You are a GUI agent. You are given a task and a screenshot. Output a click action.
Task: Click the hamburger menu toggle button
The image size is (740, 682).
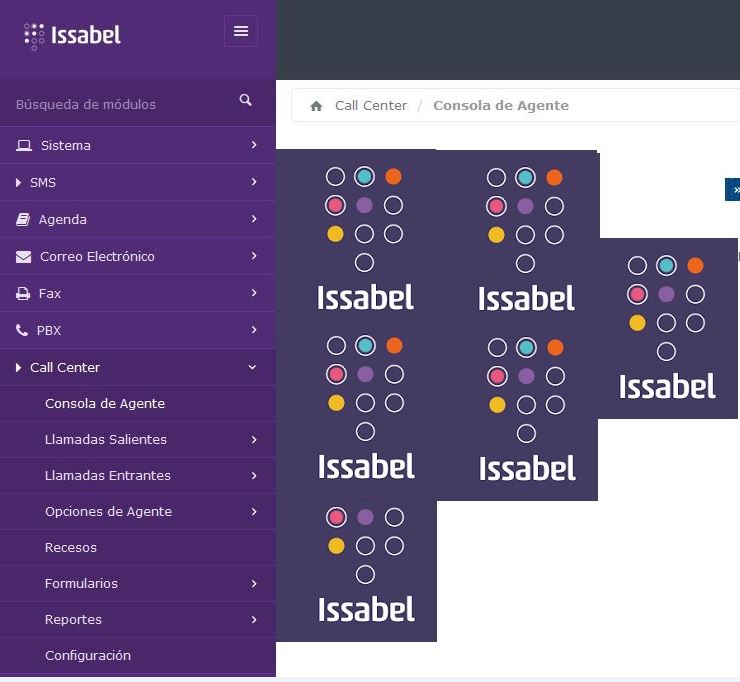(x=241, y=31)
